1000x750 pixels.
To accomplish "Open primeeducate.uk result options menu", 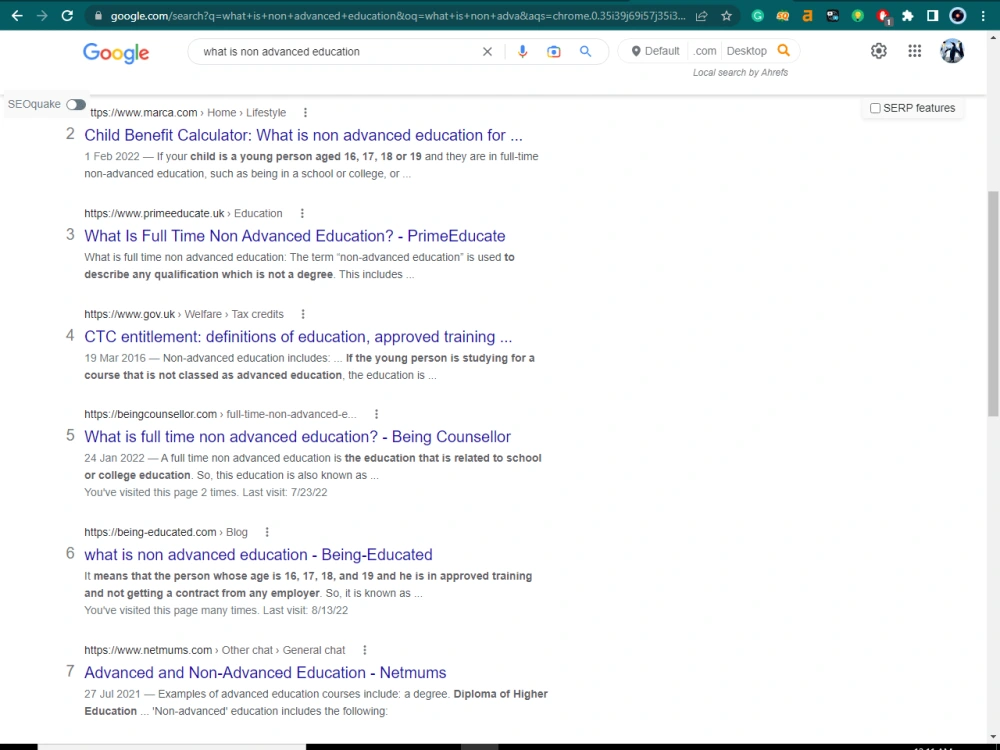I will [302, 214].
